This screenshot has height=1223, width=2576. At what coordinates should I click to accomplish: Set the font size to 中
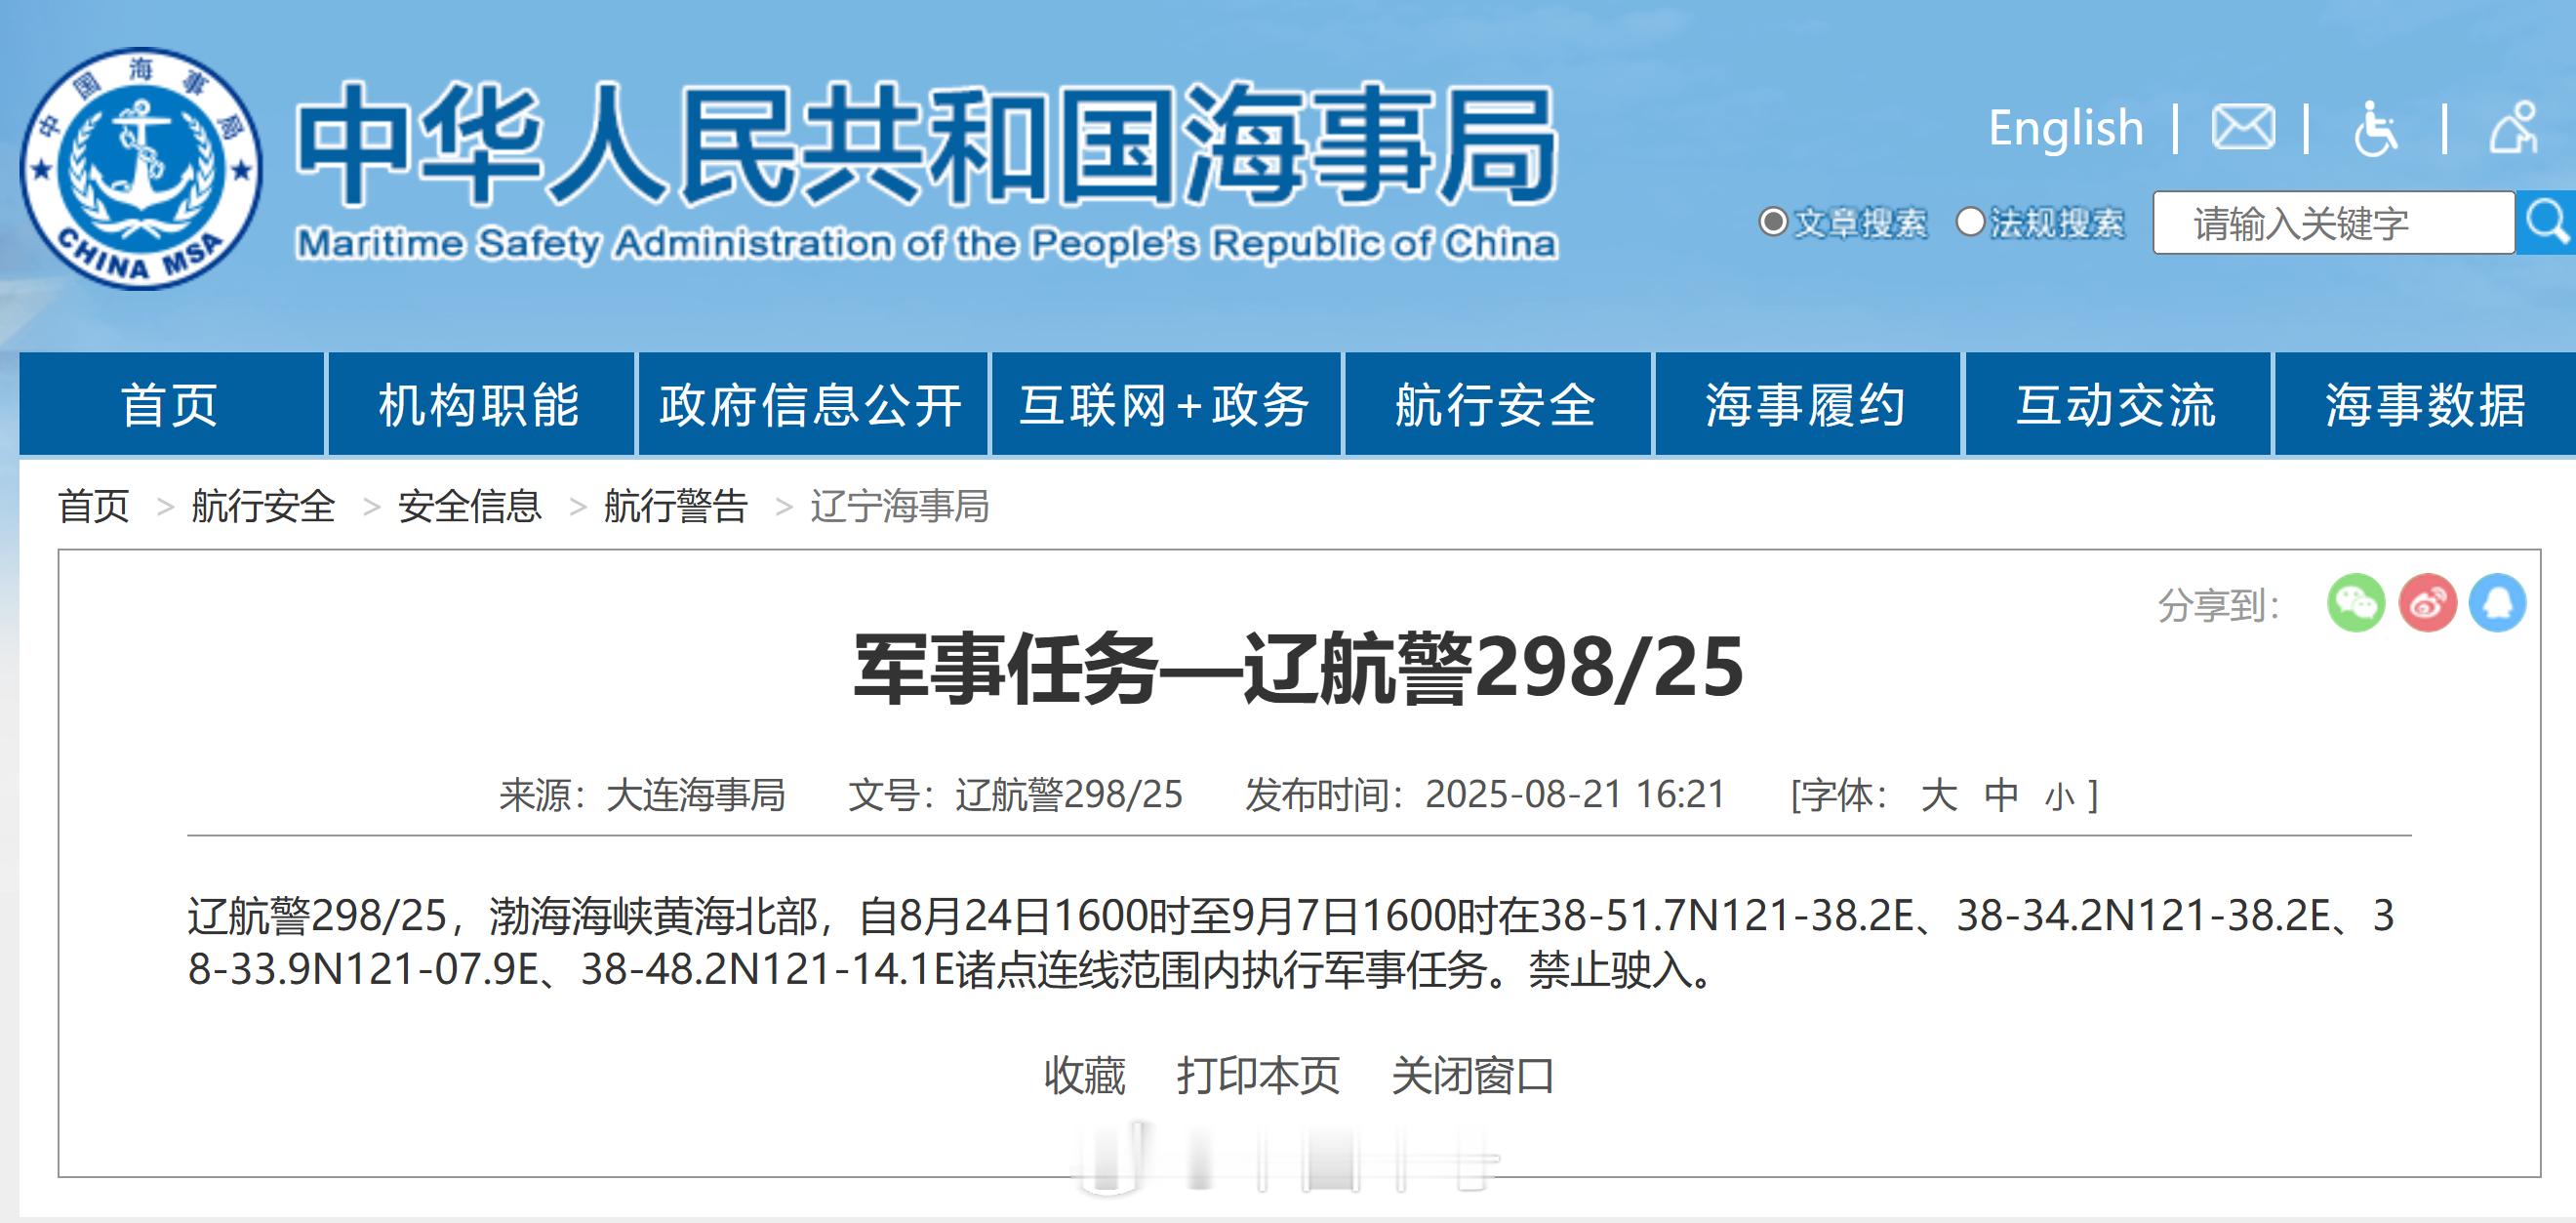coord(2001,795)
